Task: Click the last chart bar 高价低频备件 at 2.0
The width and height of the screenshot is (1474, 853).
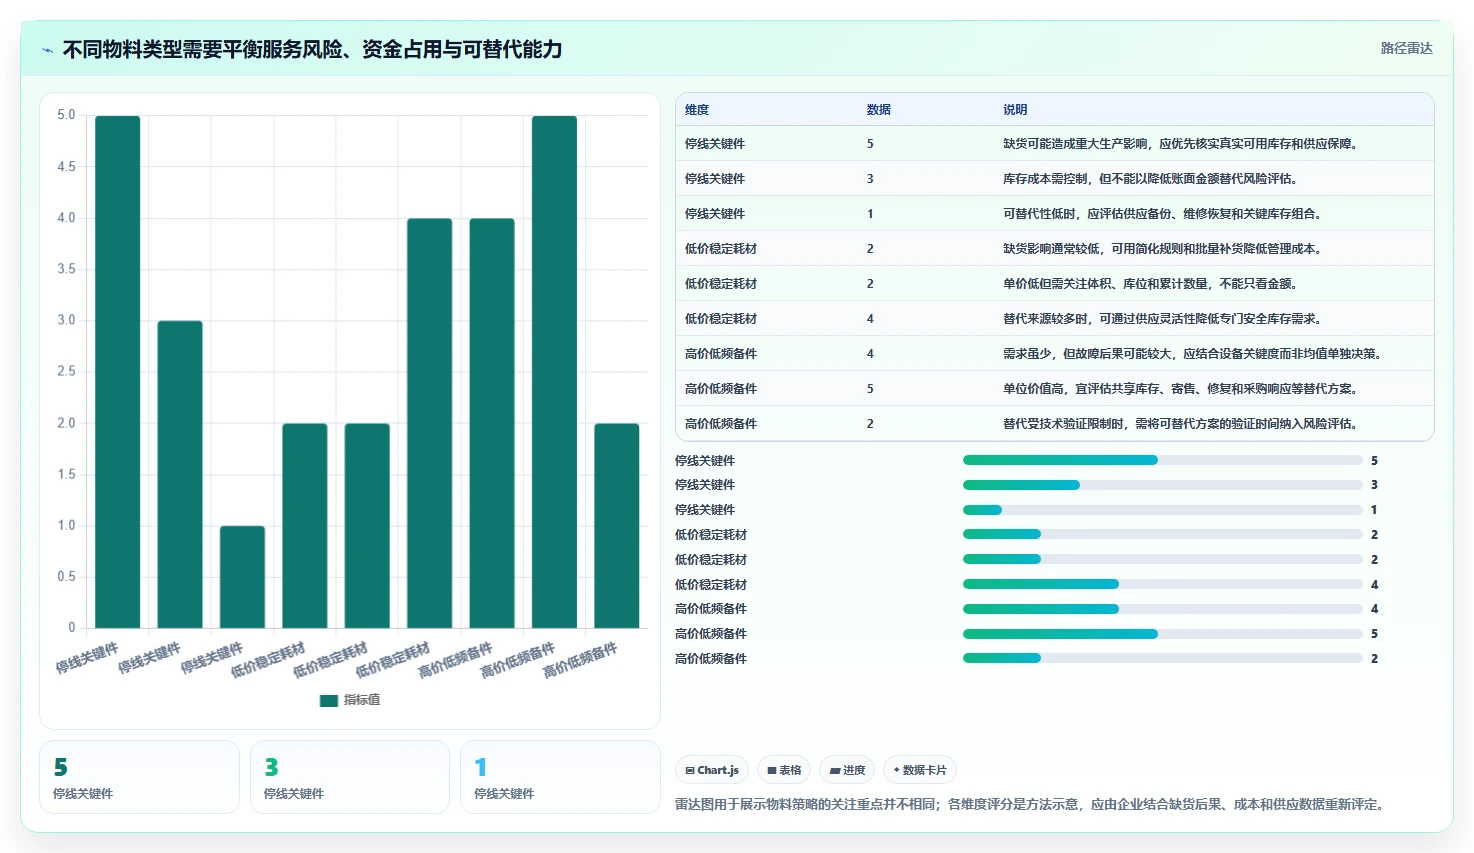Action: (617, 526)
